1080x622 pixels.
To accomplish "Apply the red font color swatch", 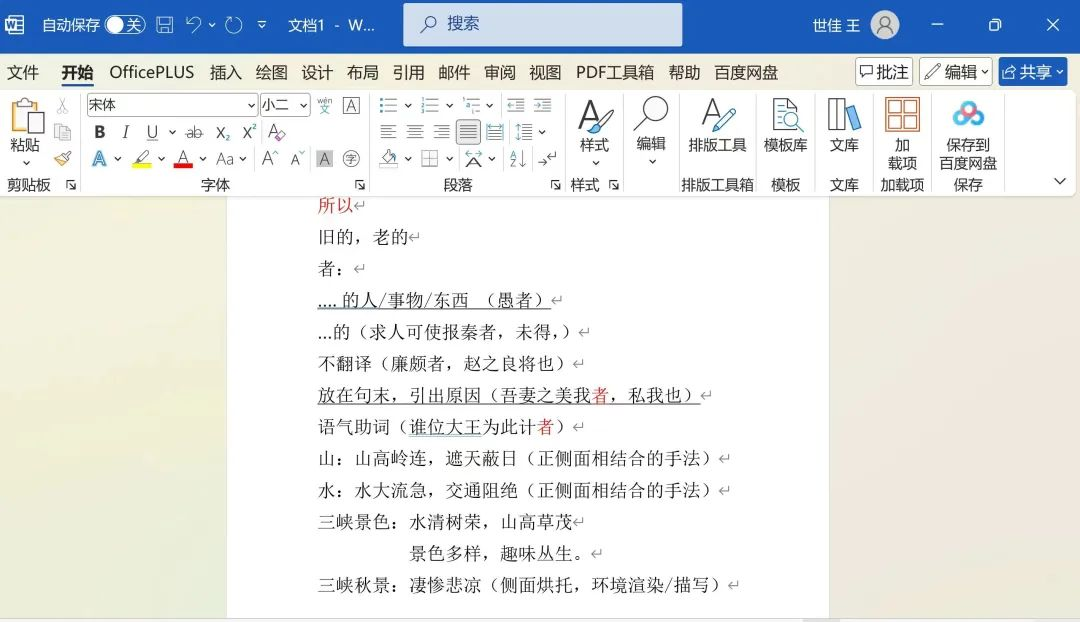I will point(183,159).
